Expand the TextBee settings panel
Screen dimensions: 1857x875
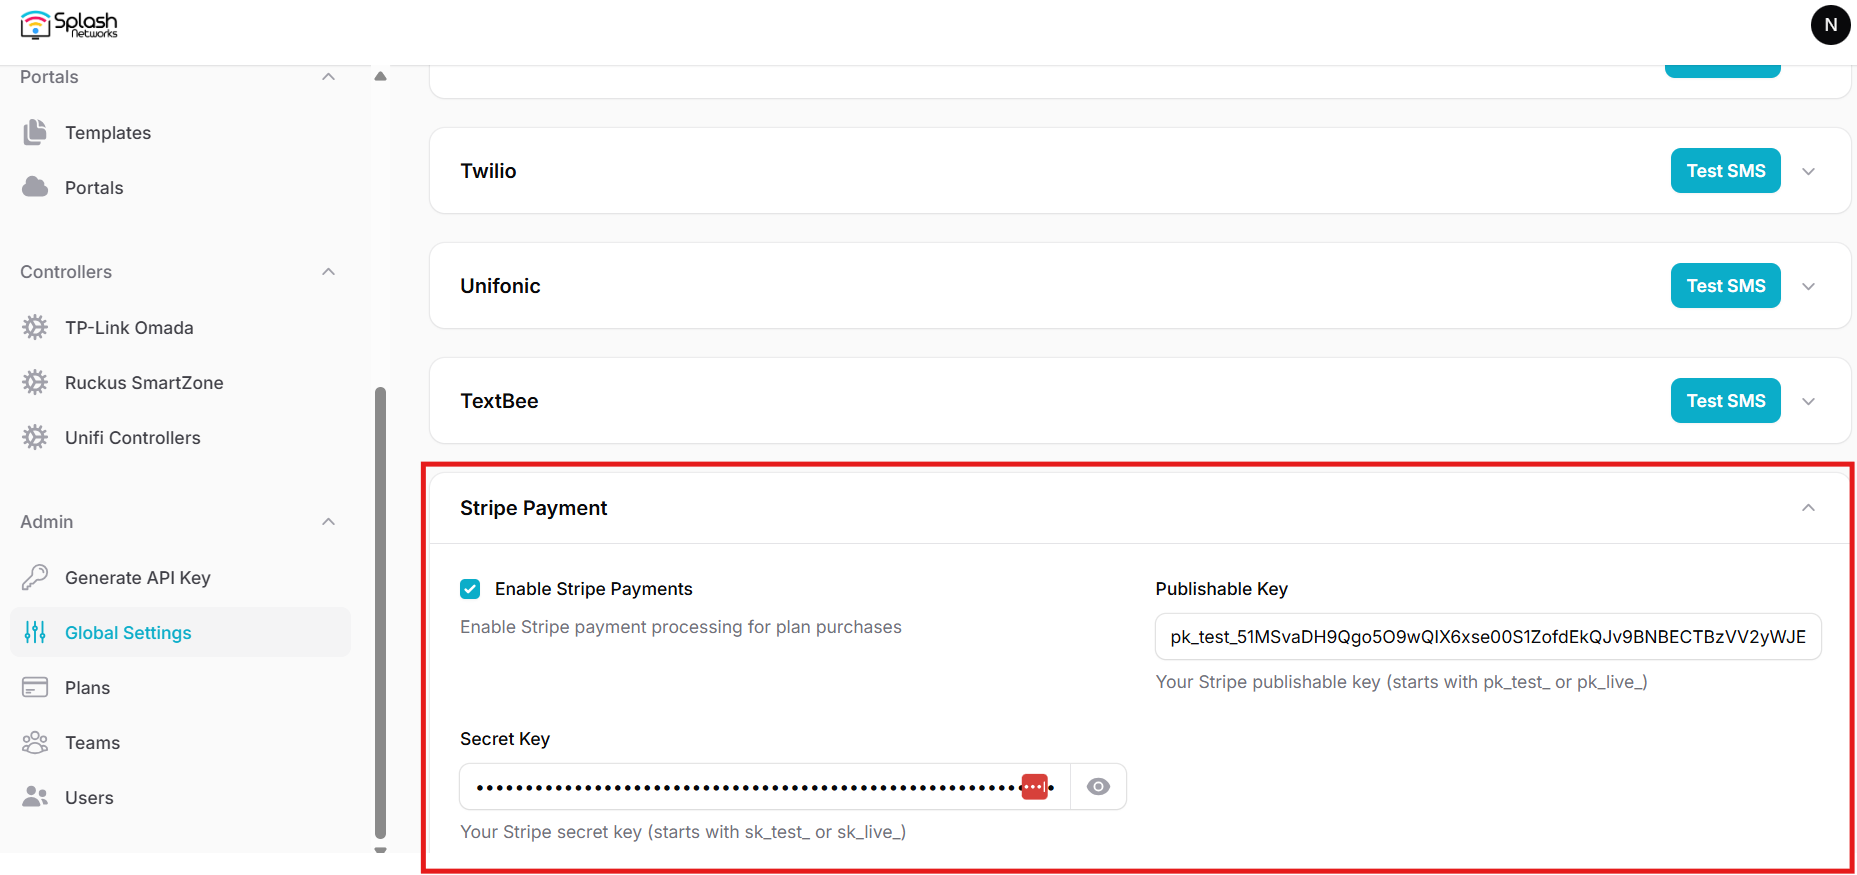(1808, 401)
